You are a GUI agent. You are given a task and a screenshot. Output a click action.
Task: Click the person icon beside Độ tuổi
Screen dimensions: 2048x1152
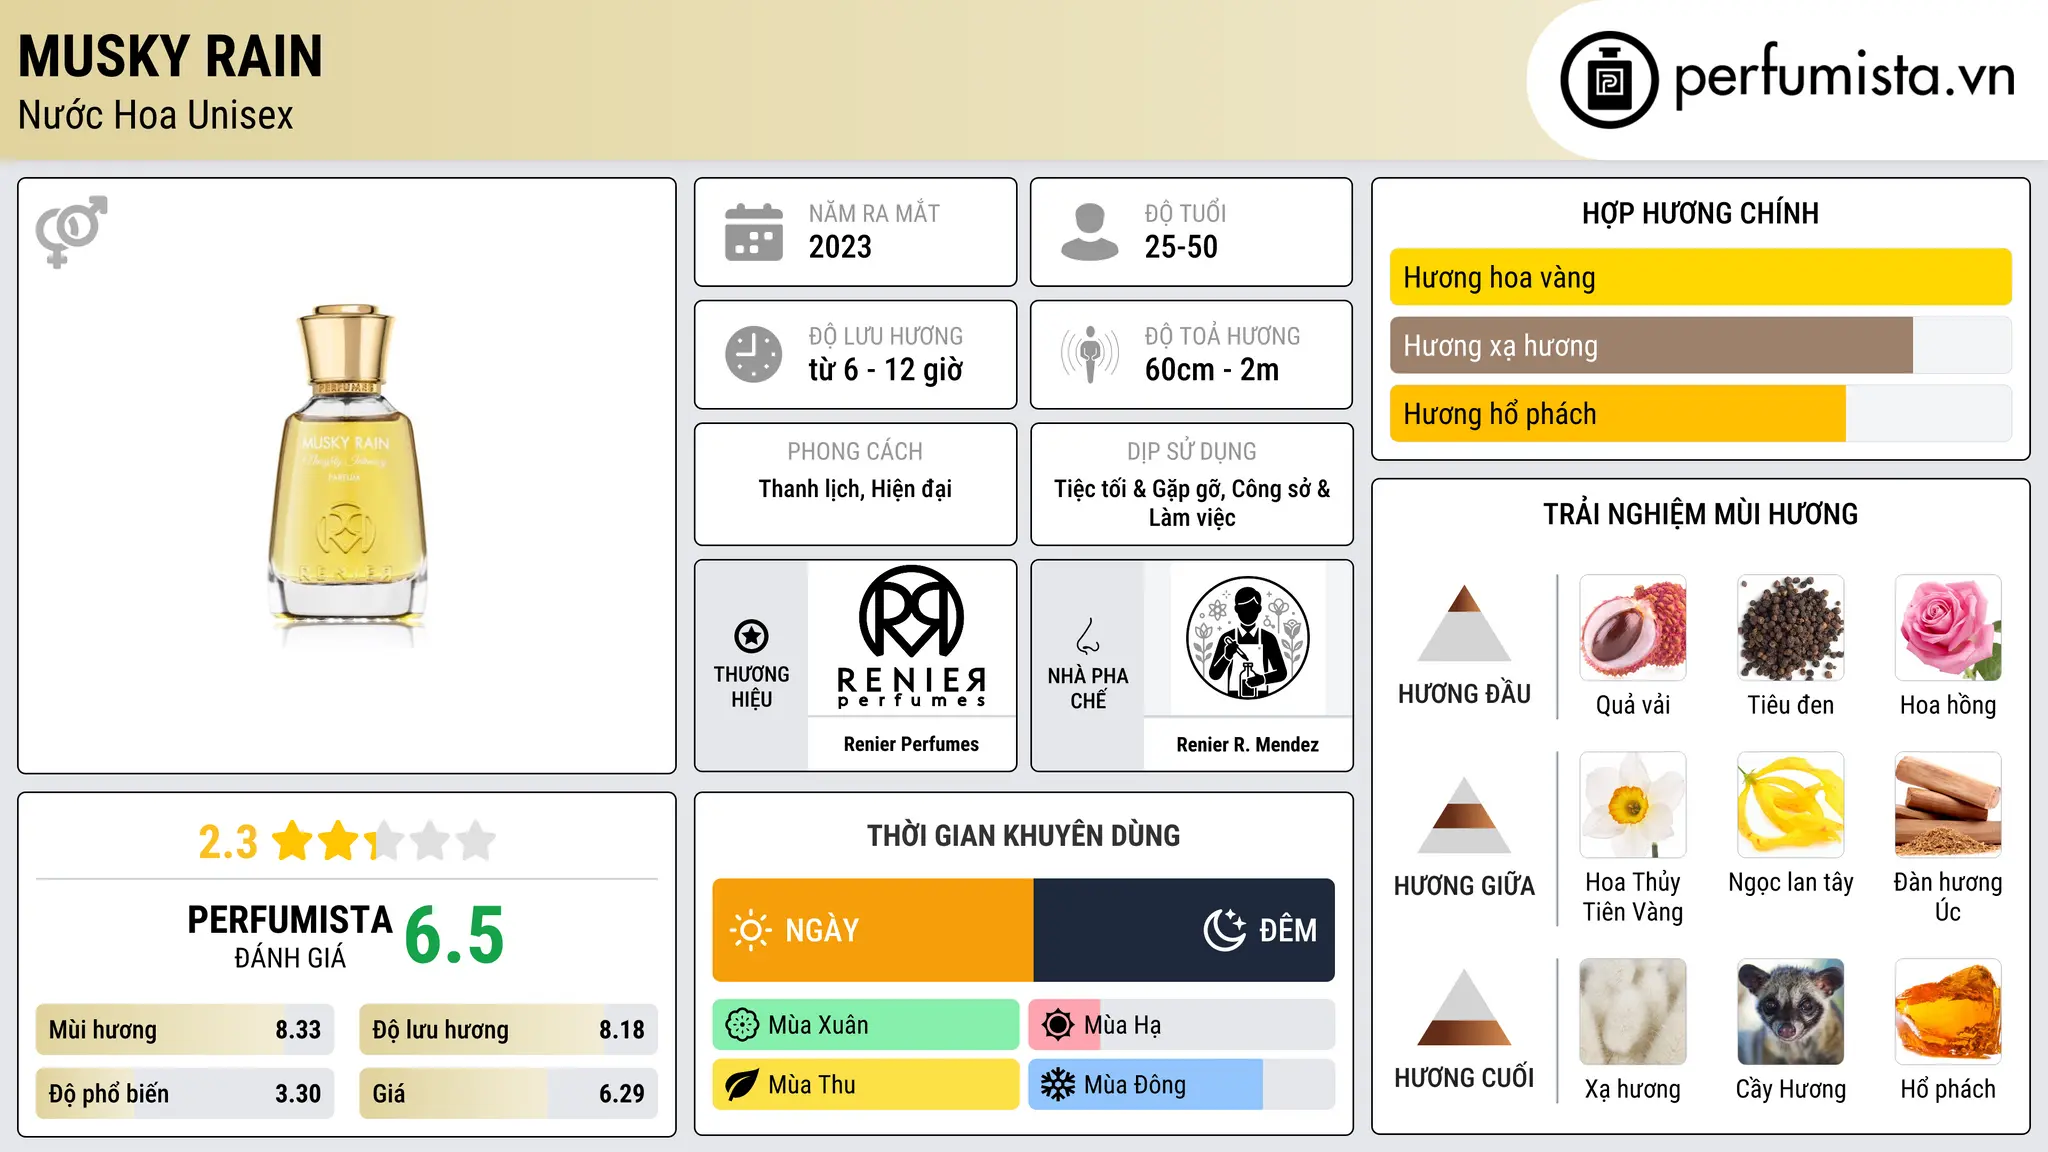coord(1089,232)
